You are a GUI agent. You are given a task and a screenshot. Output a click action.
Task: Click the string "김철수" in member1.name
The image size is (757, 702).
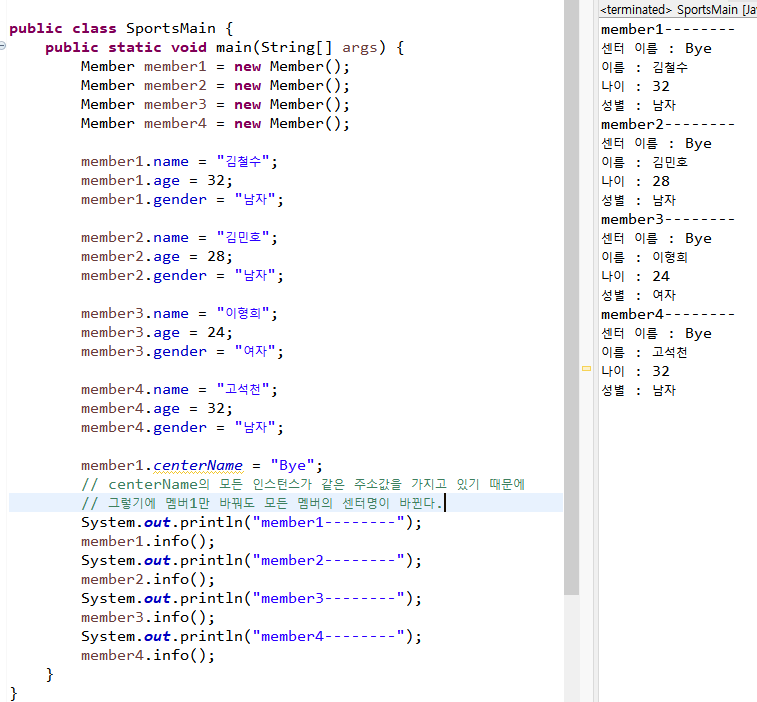[243, 161]
